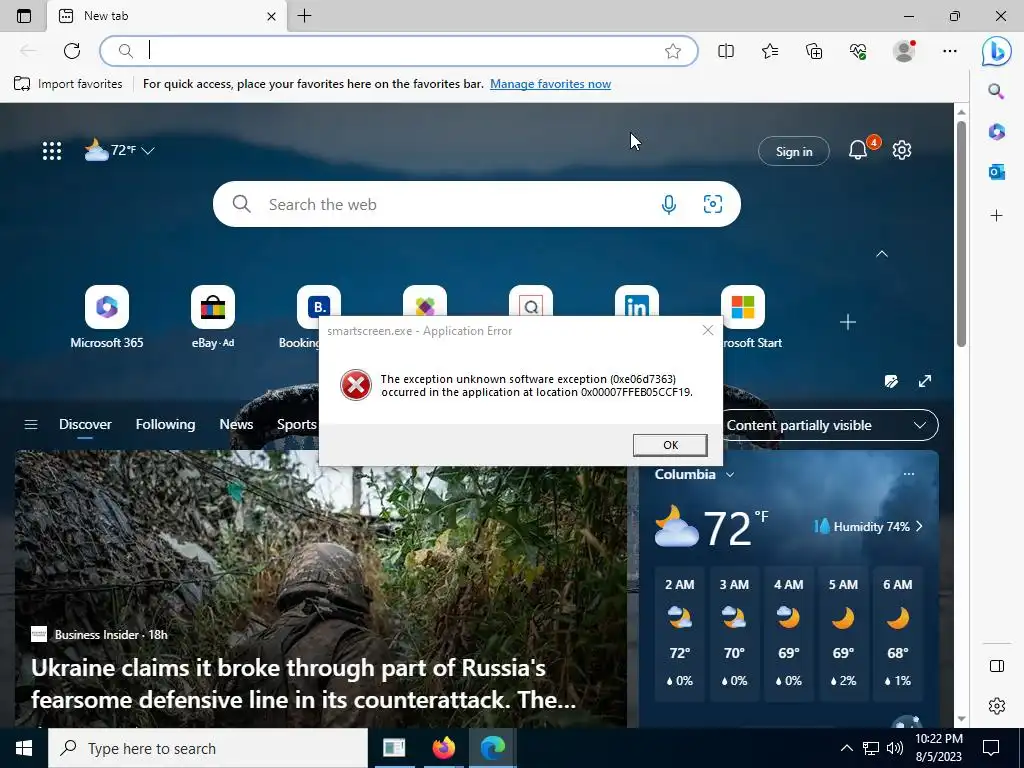Image resolution: width=1024 pixels, height=768 pixels.
Task: Select the New tab browser tab
Action: point(166,16)
